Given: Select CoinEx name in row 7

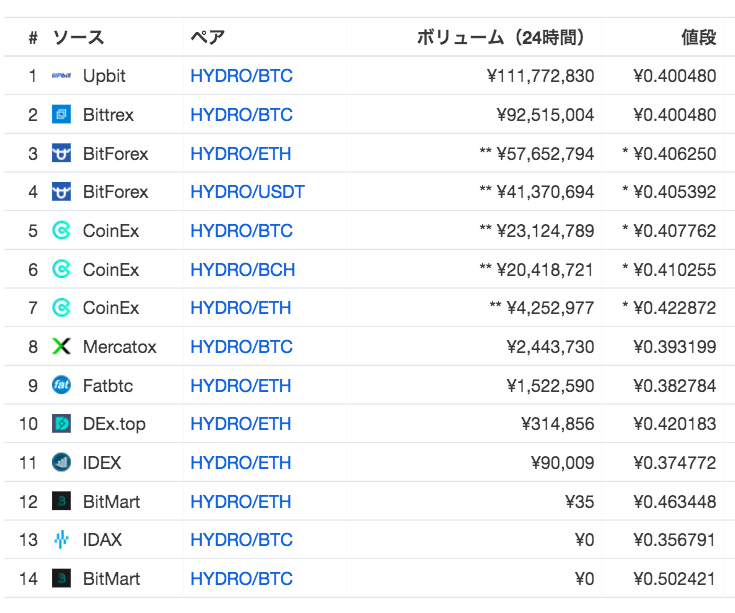Looking at the screenshot, I should (111, 308).
